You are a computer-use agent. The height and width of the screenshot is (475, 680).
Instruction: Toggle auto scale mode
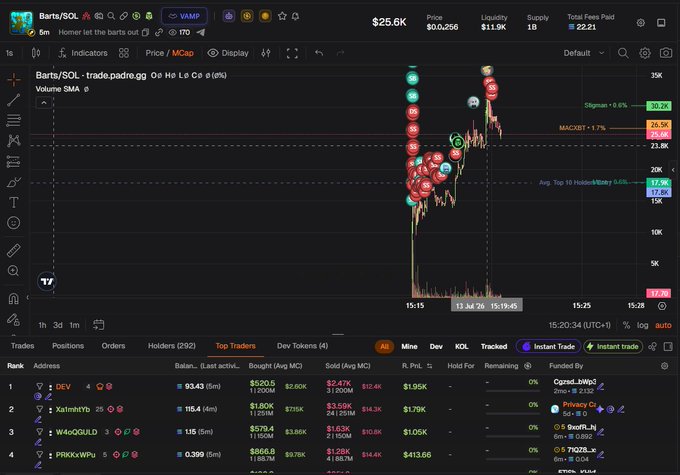(663, 325)
